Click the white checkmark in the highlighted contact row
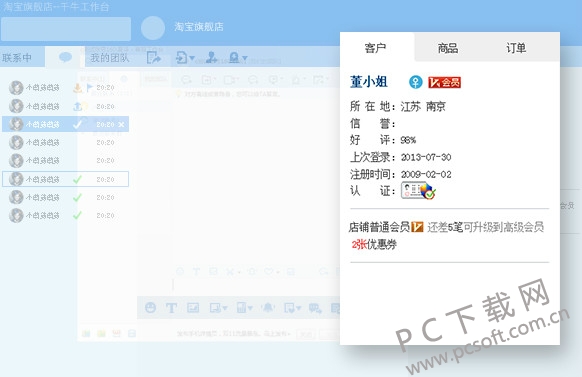The height and width of the screenshot is (377, 582). pos(78,124)
